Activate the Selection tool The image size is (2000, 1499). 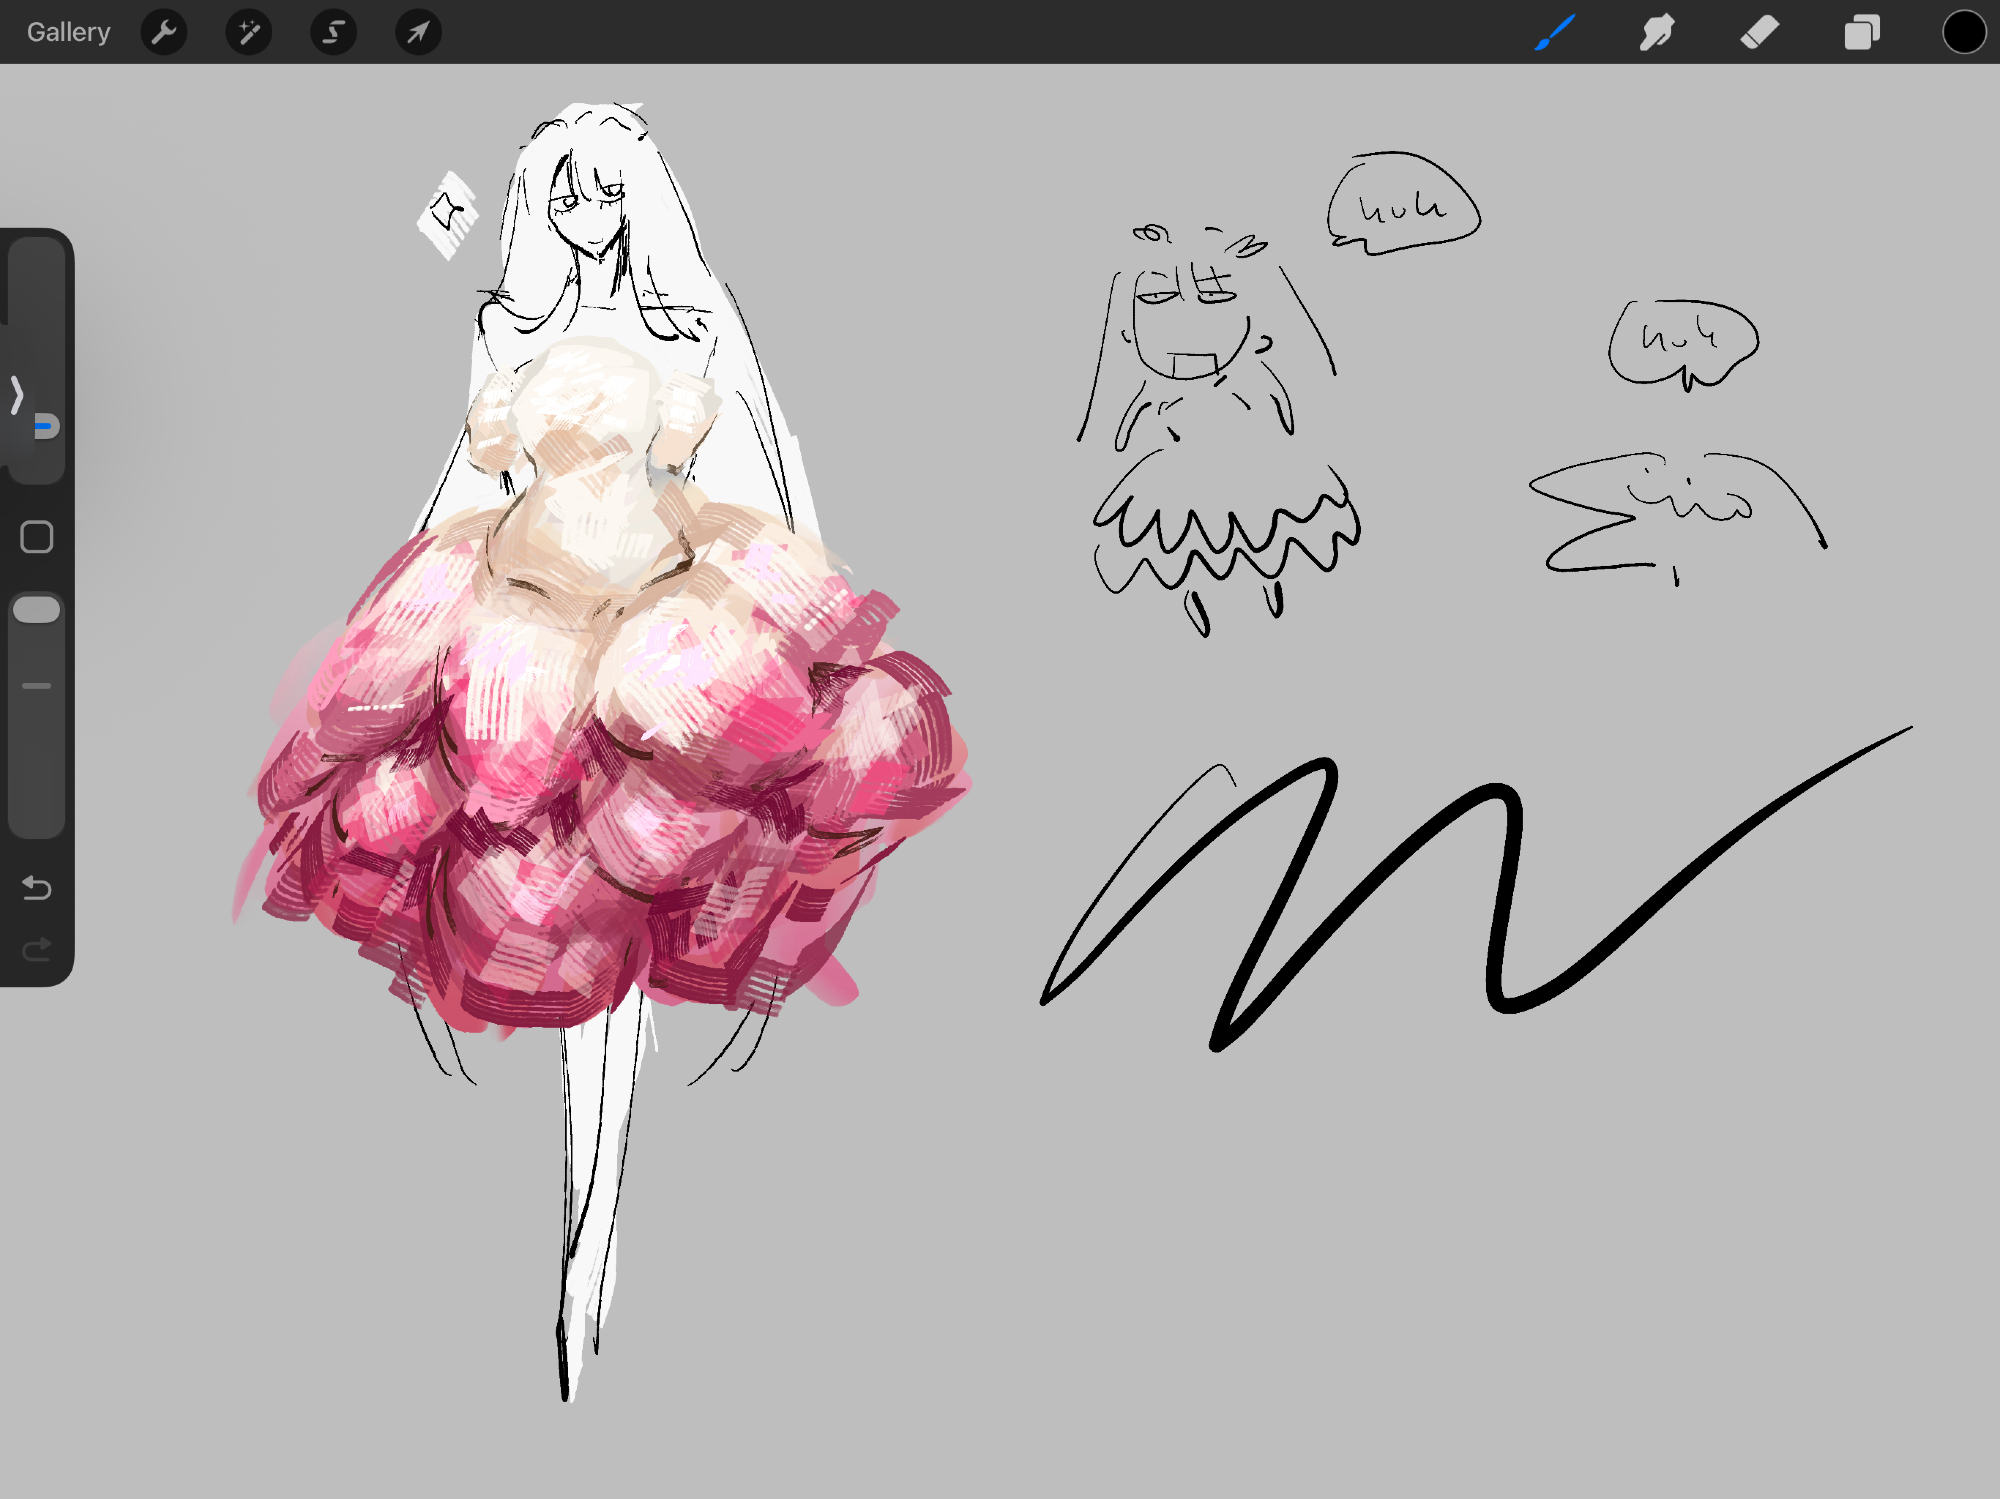333,32
